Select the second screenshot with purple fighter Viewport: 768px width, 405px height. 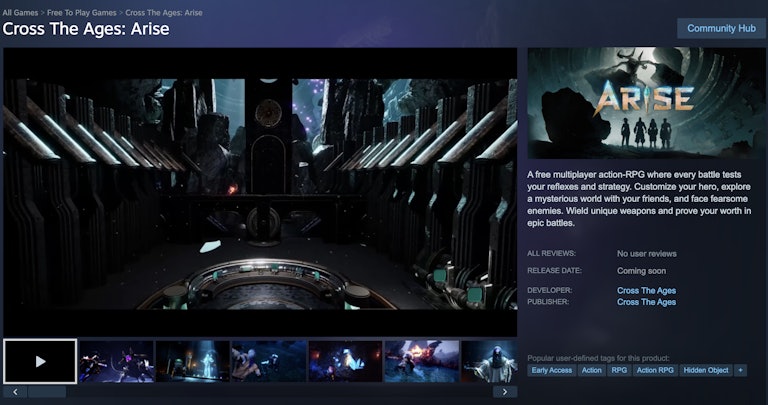[117, 361]
